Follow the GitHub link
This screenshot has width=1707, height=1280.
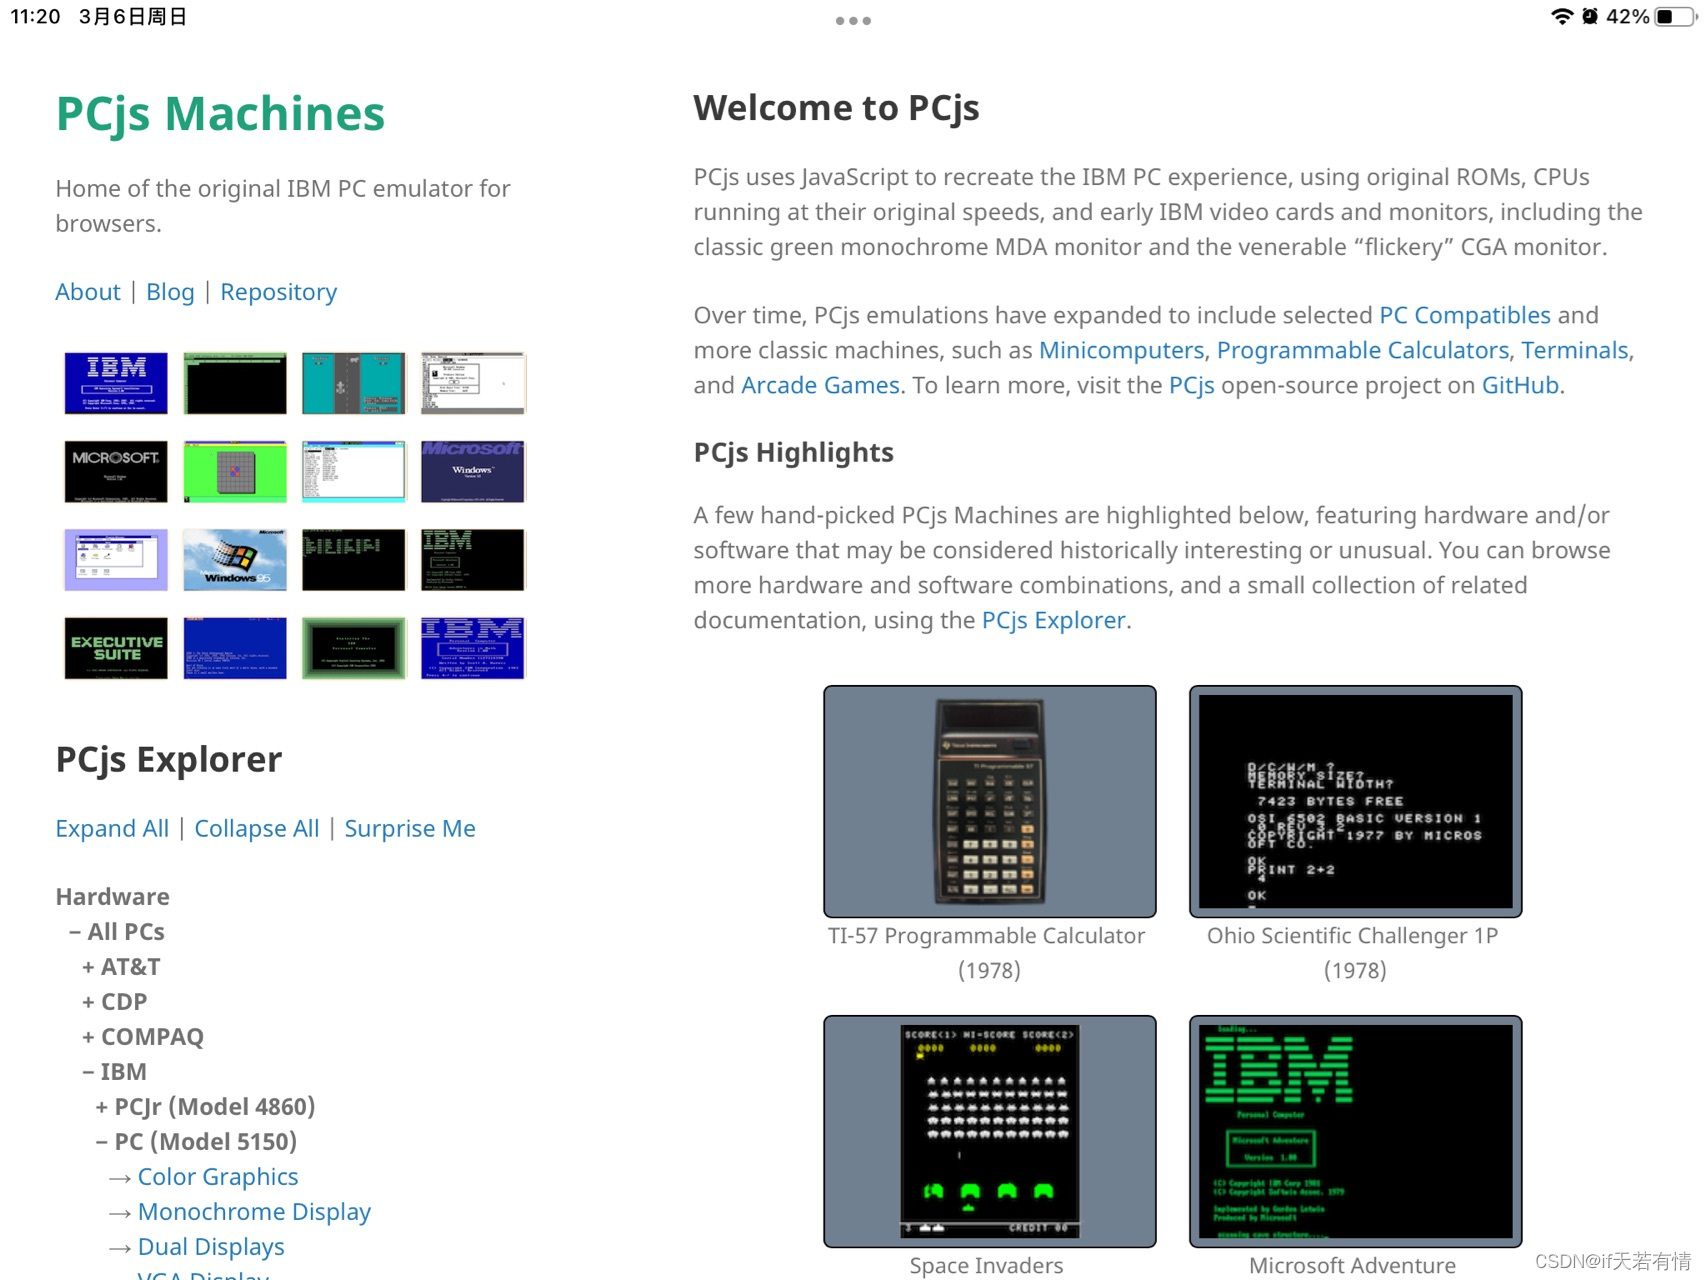(x=1520, y=384)
